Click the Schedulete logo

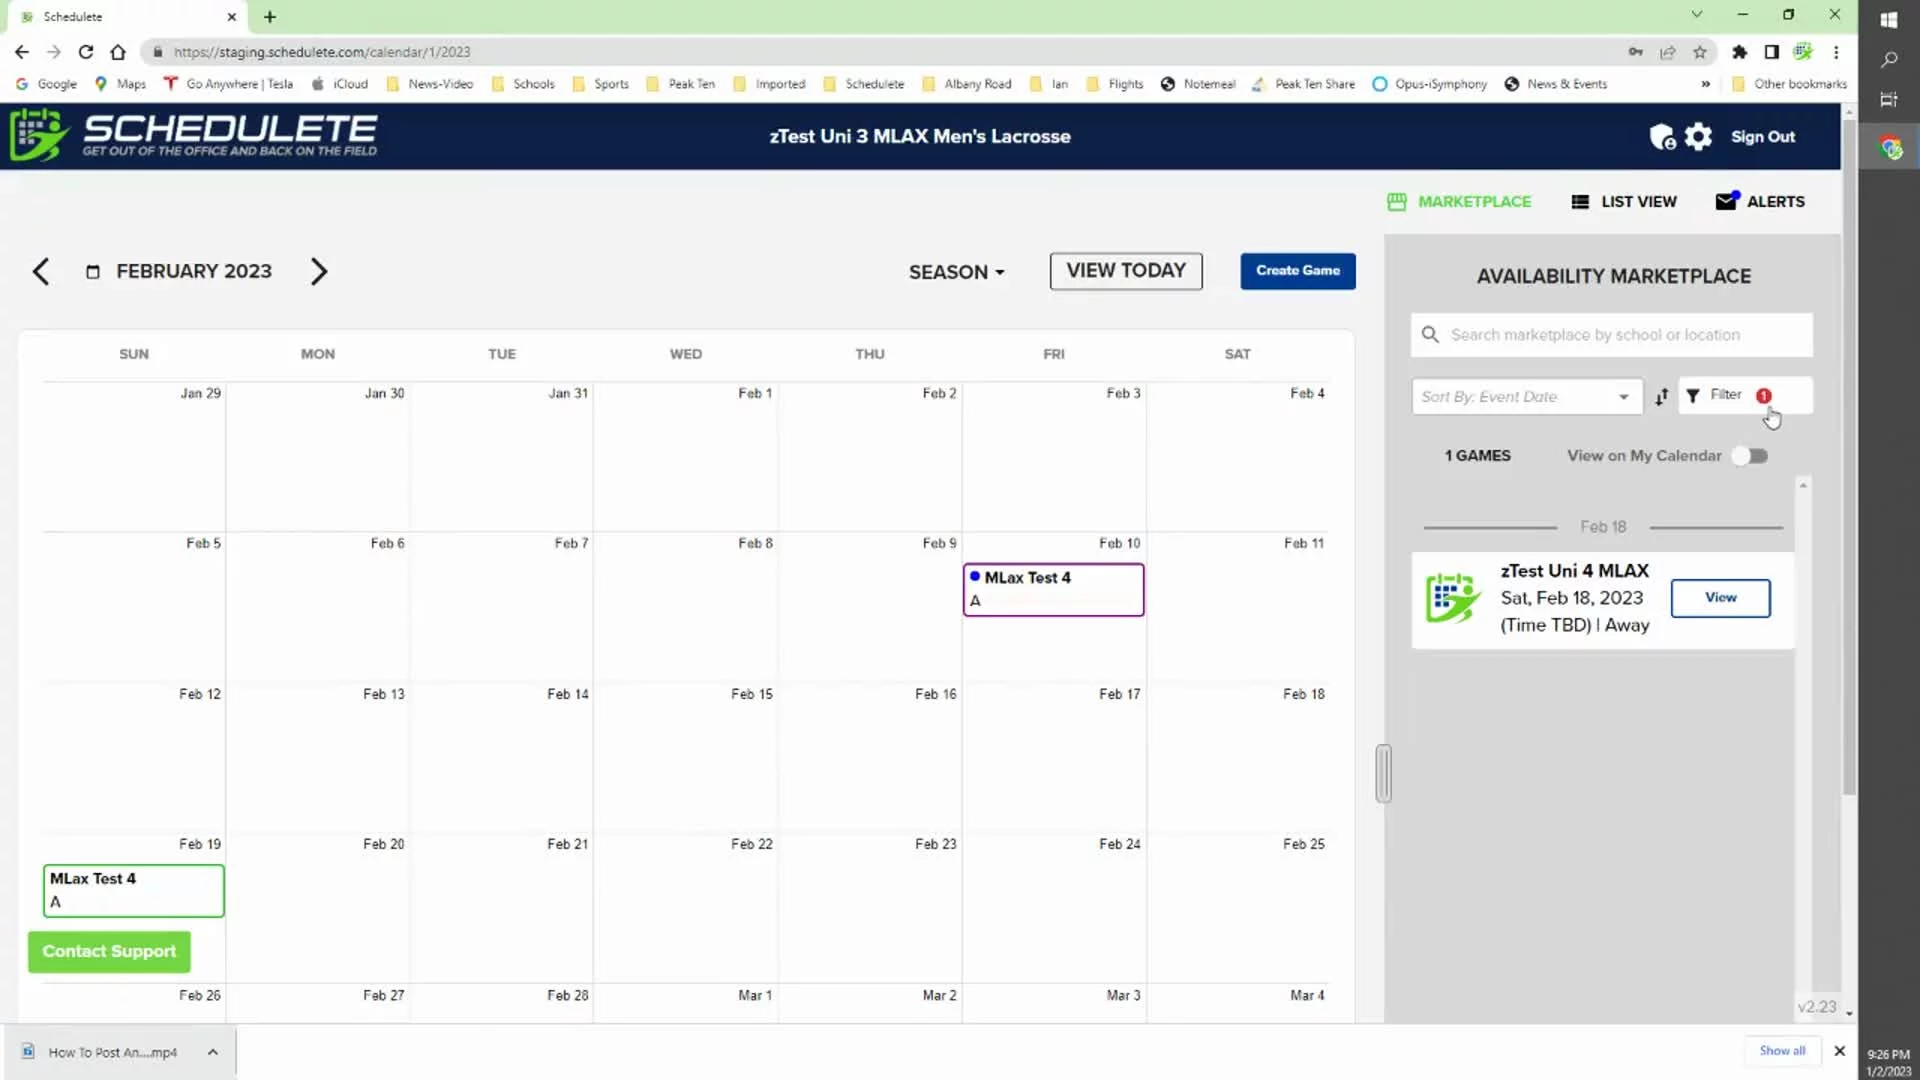pos(194,135)
